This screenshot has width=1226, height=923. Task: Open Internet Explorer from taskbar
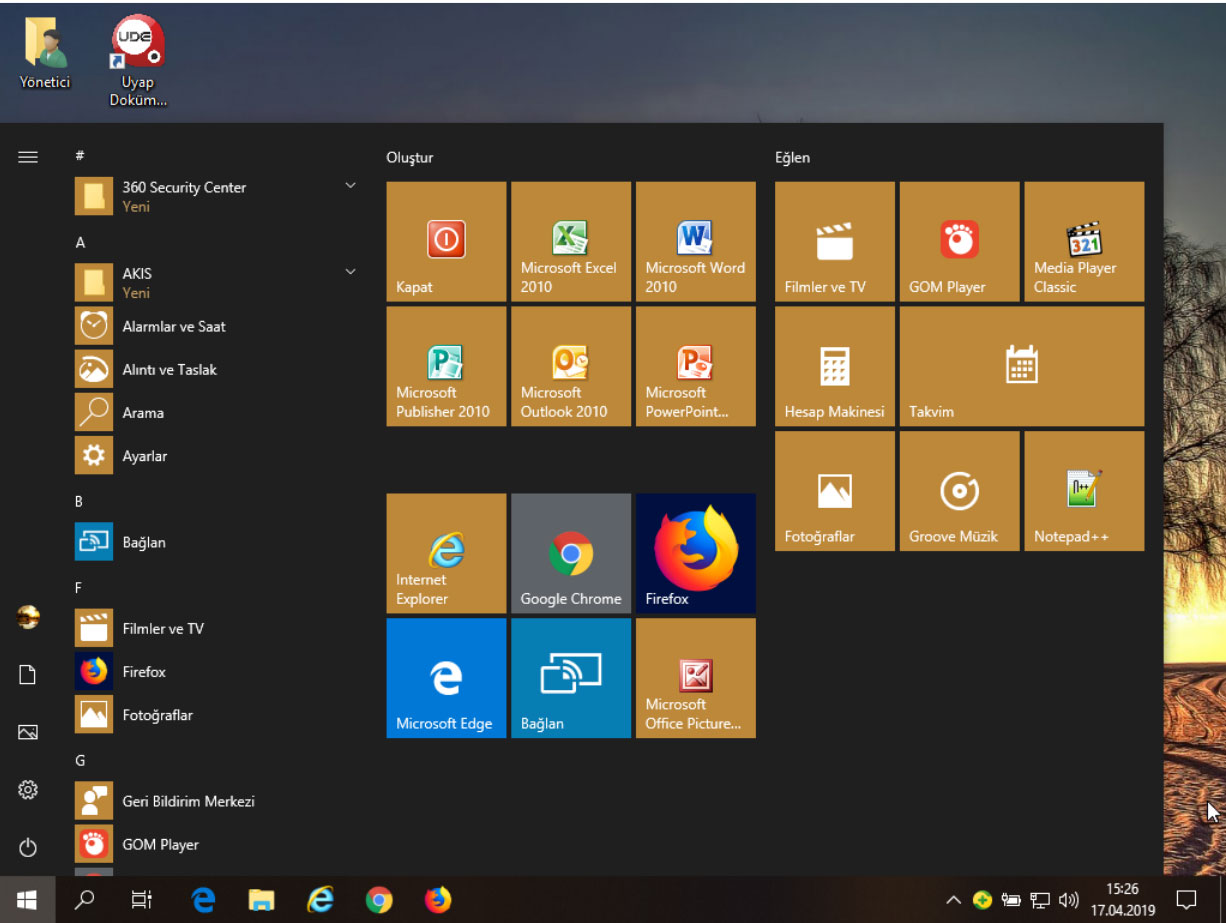[x=320, y=900]
